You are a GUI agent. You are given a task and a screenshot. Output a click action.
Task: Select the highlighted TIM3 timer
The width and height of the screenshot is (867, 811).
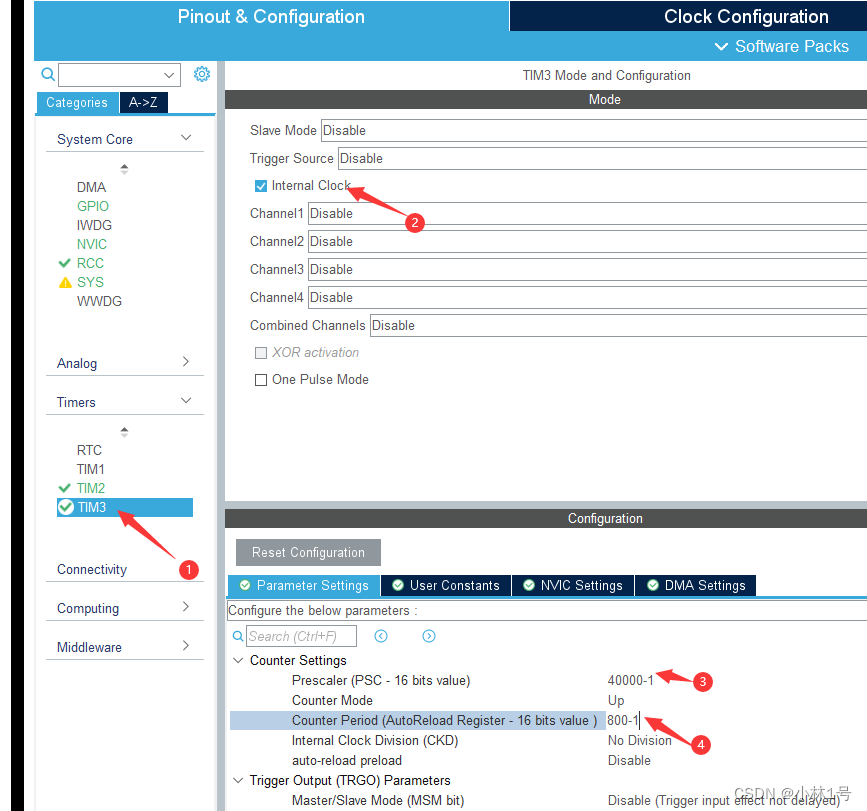[x=125, y=507]
